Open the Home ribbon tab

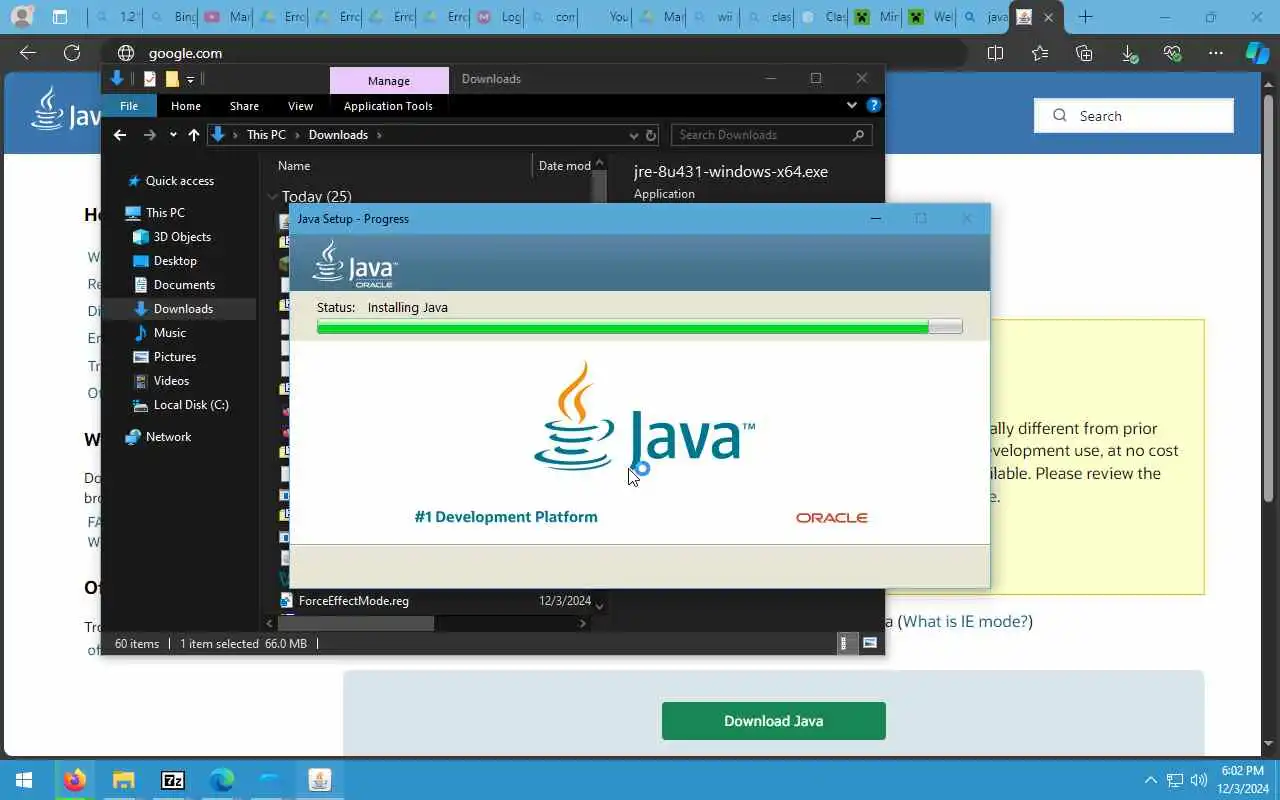pyautogui.click(x=186, y=106)
